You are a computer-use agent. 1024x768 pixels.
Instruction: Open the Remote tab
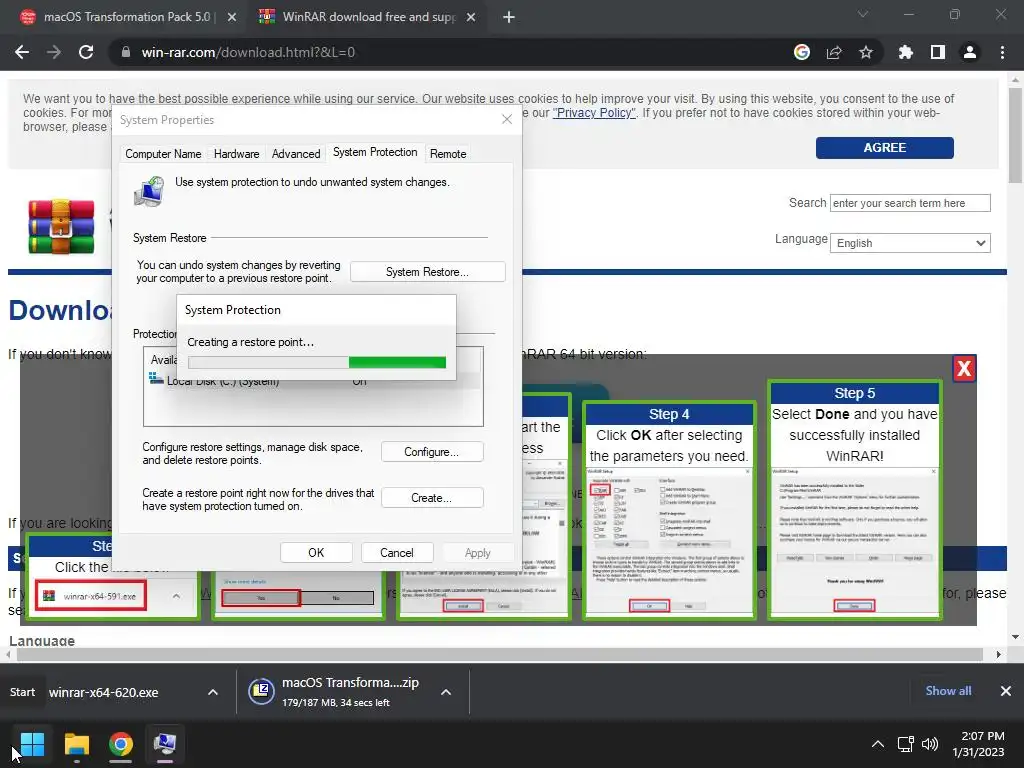coord(448,154)
